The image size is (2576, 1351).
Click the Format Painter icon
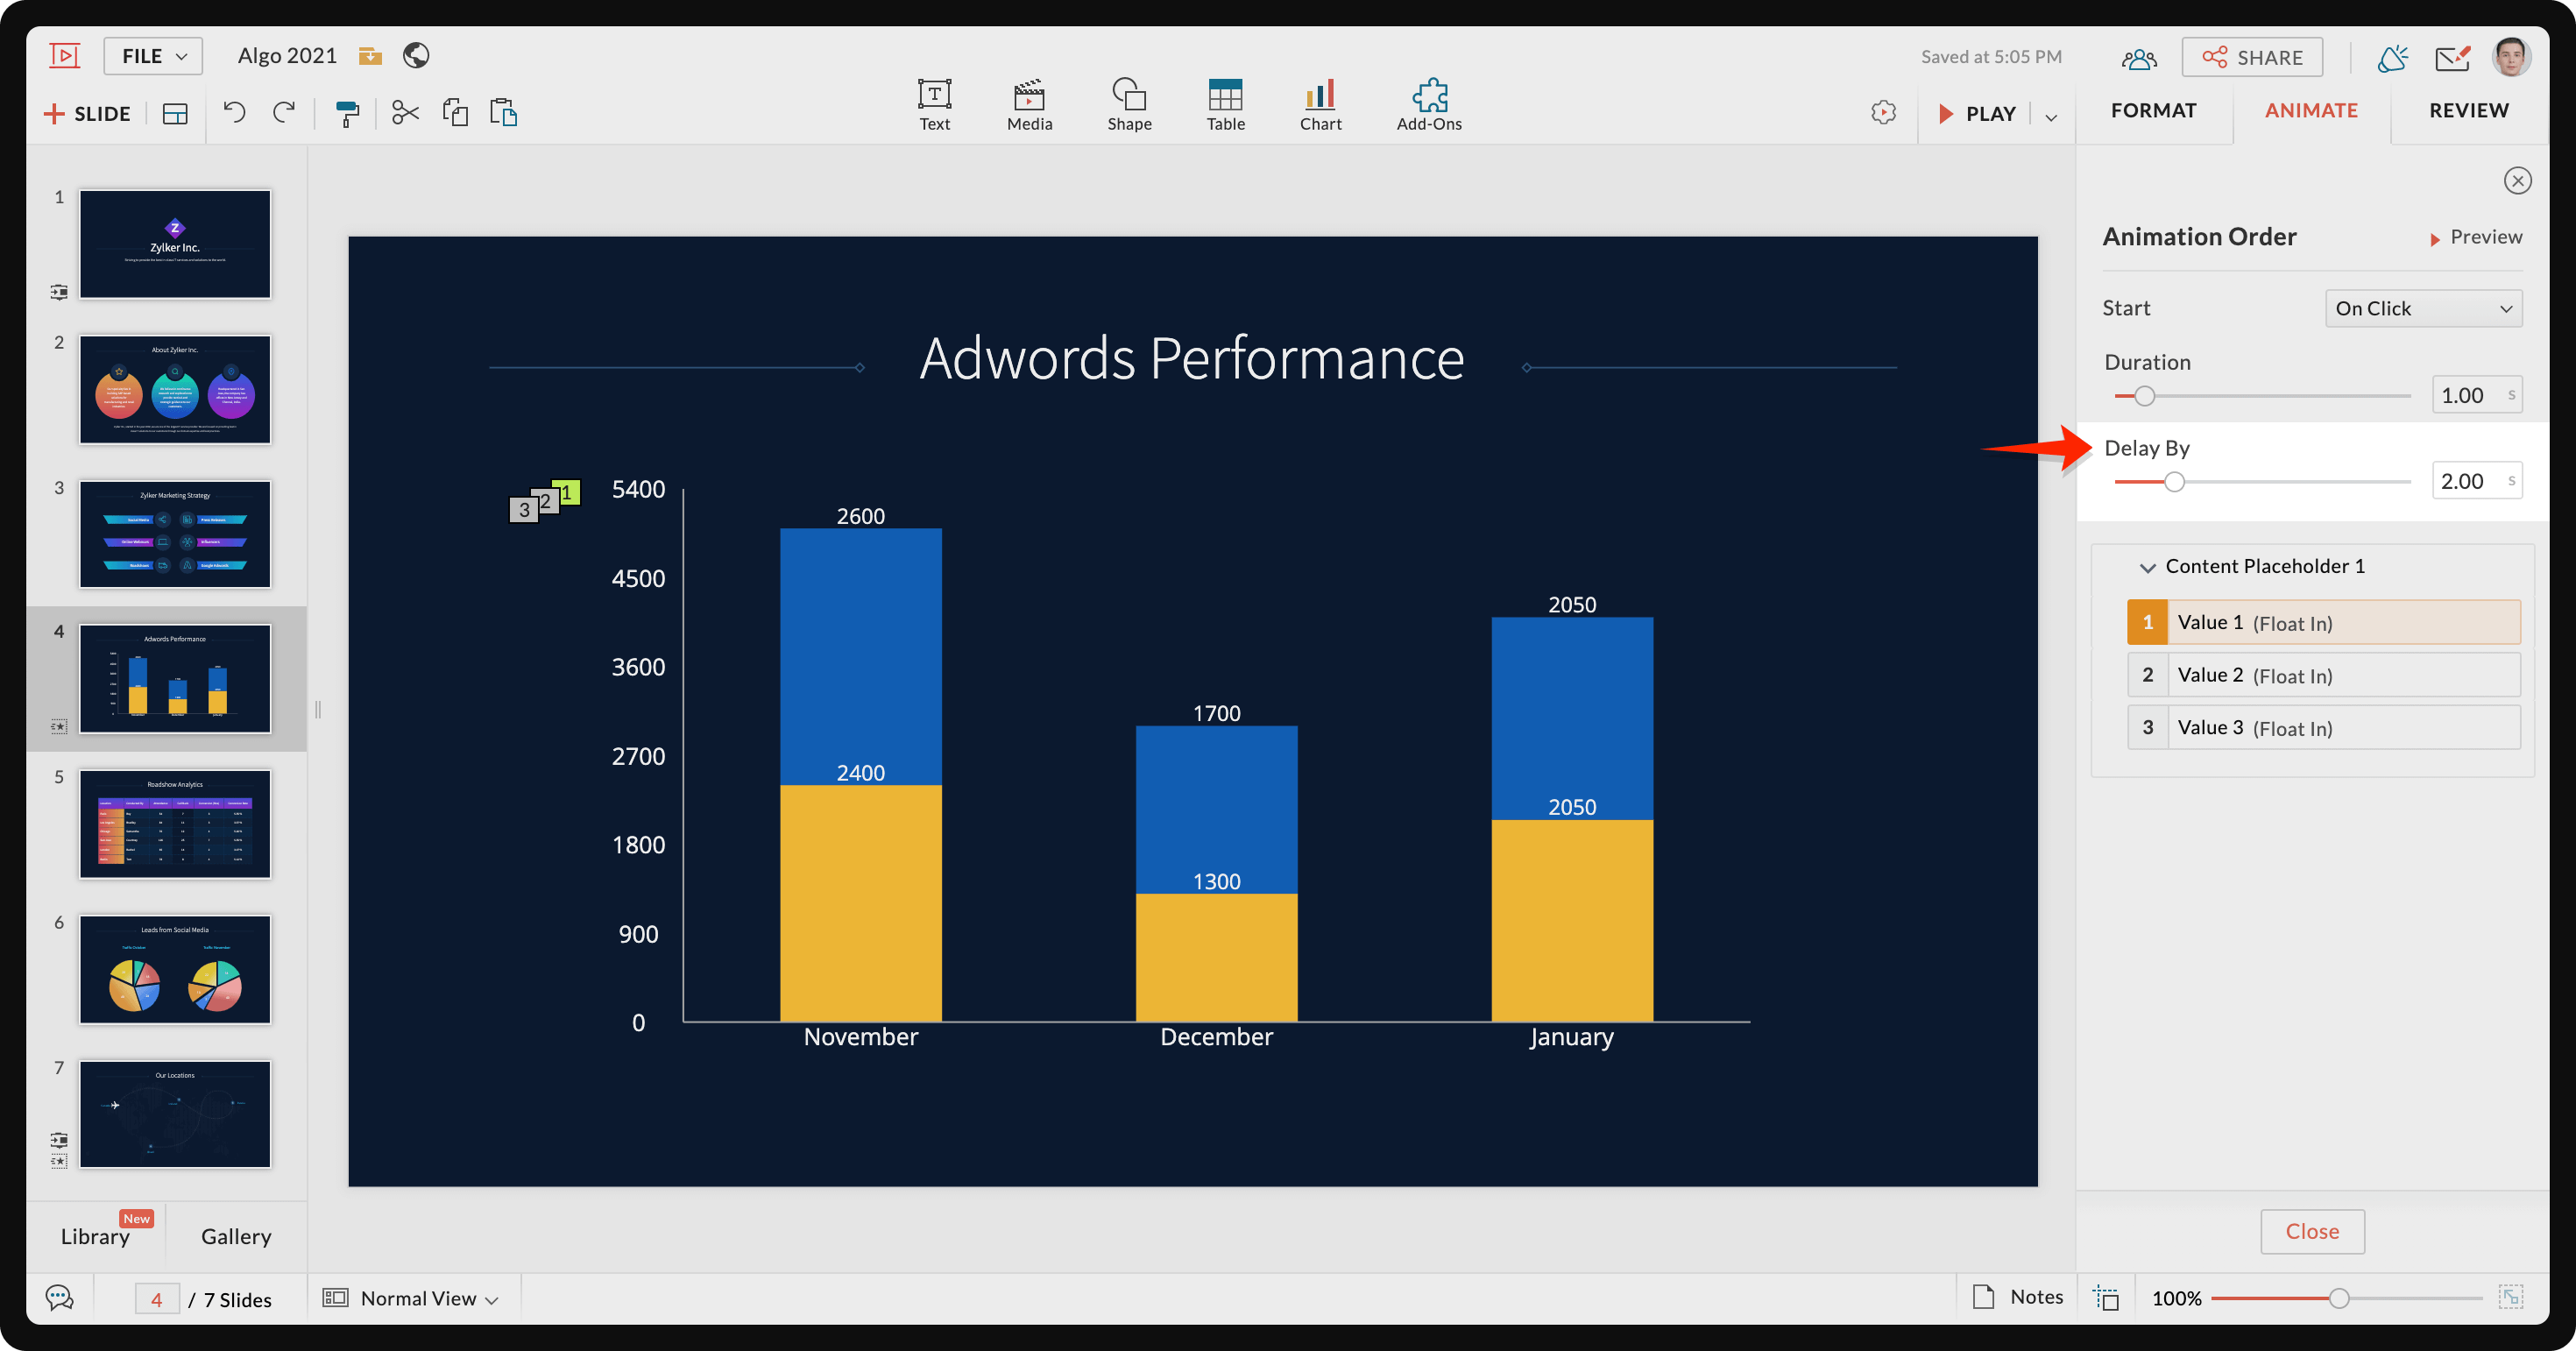(x=347, y=113)
